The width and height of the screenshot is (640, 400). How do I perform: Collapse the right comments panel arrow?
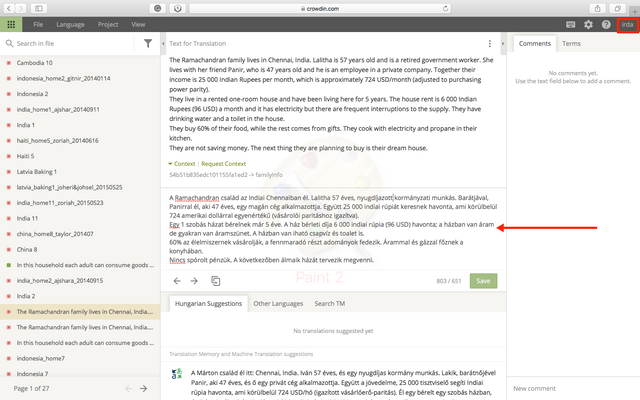pyautogui.click(x=503, y=43)
